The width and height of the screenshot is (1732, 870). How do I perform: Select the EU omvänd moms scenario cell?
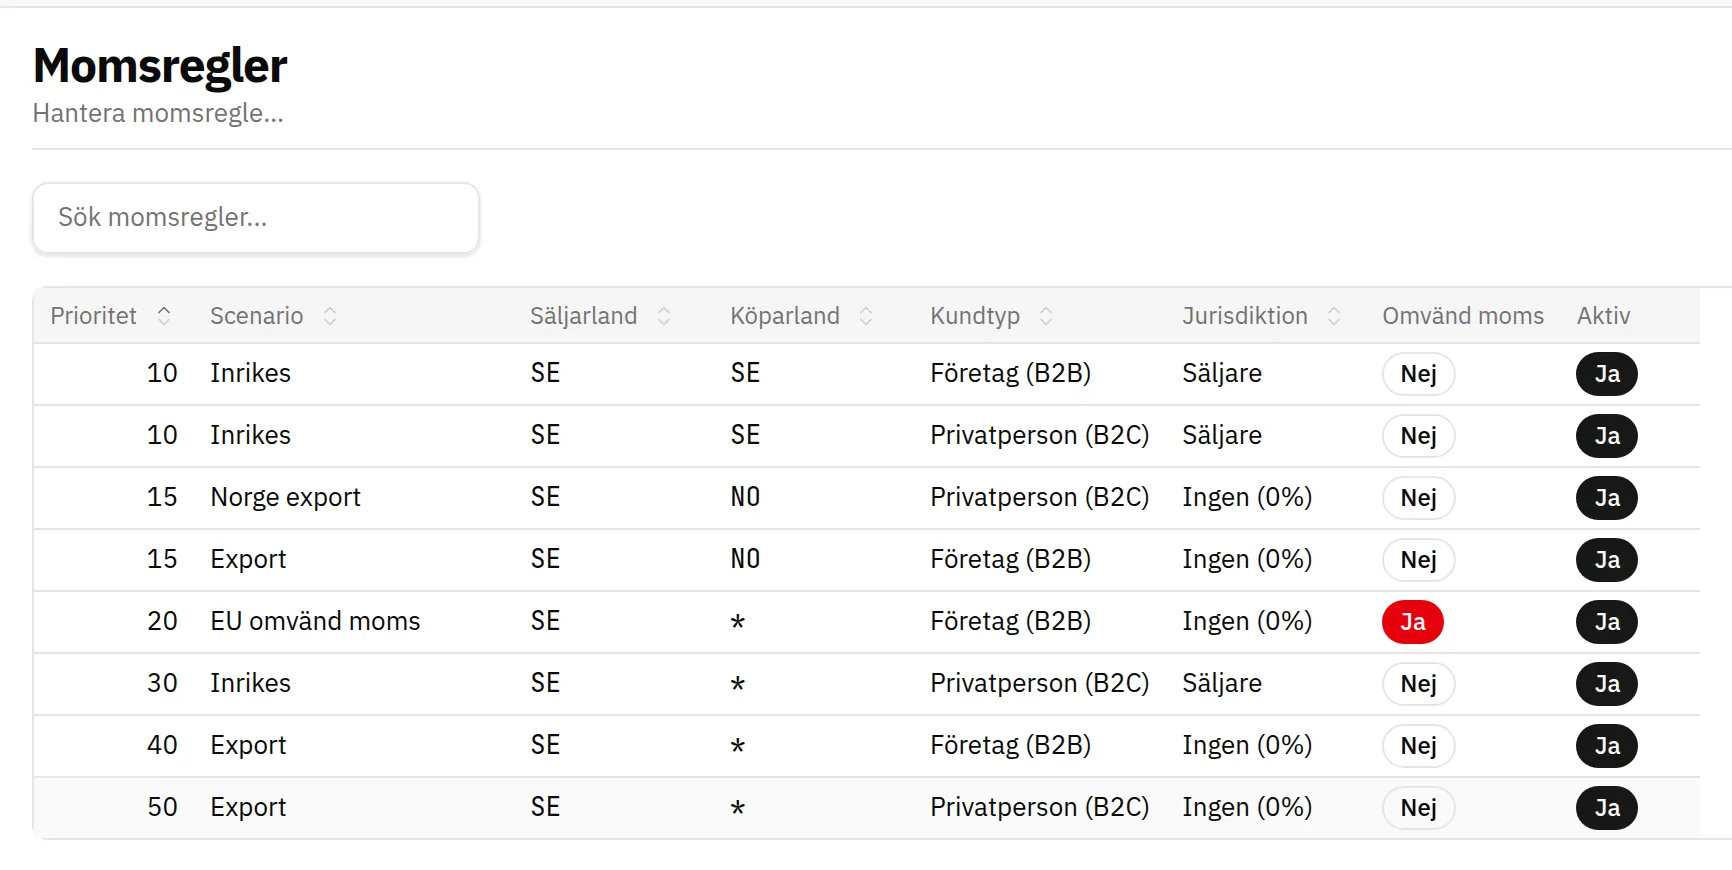pyautogui.click(x=315, y=621)
